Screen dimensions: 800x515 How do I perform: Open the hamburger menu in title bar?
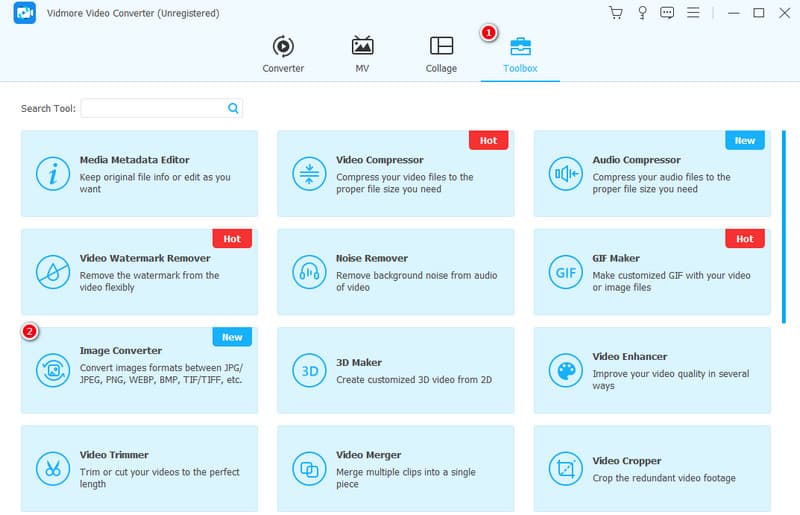point(694,13)
